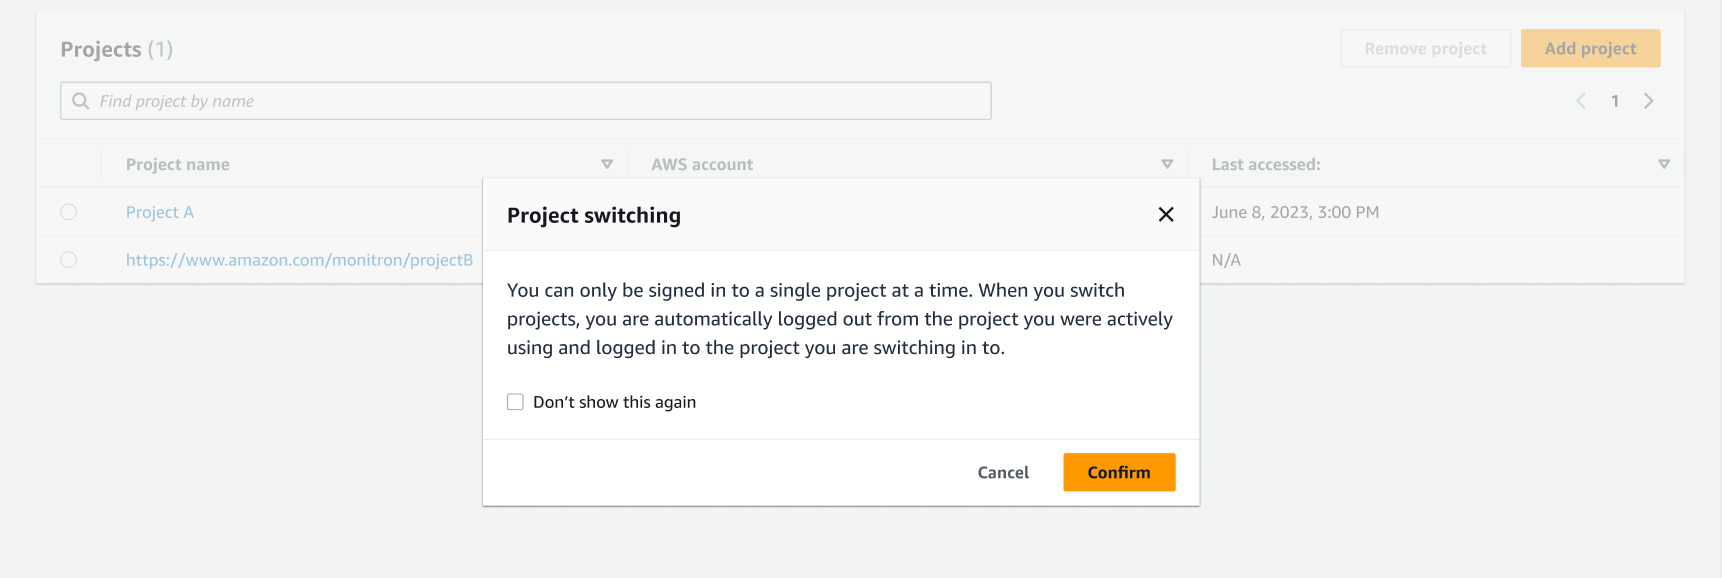Select the radio button for Project A
1722x578 pixels.
pos(68,211)
